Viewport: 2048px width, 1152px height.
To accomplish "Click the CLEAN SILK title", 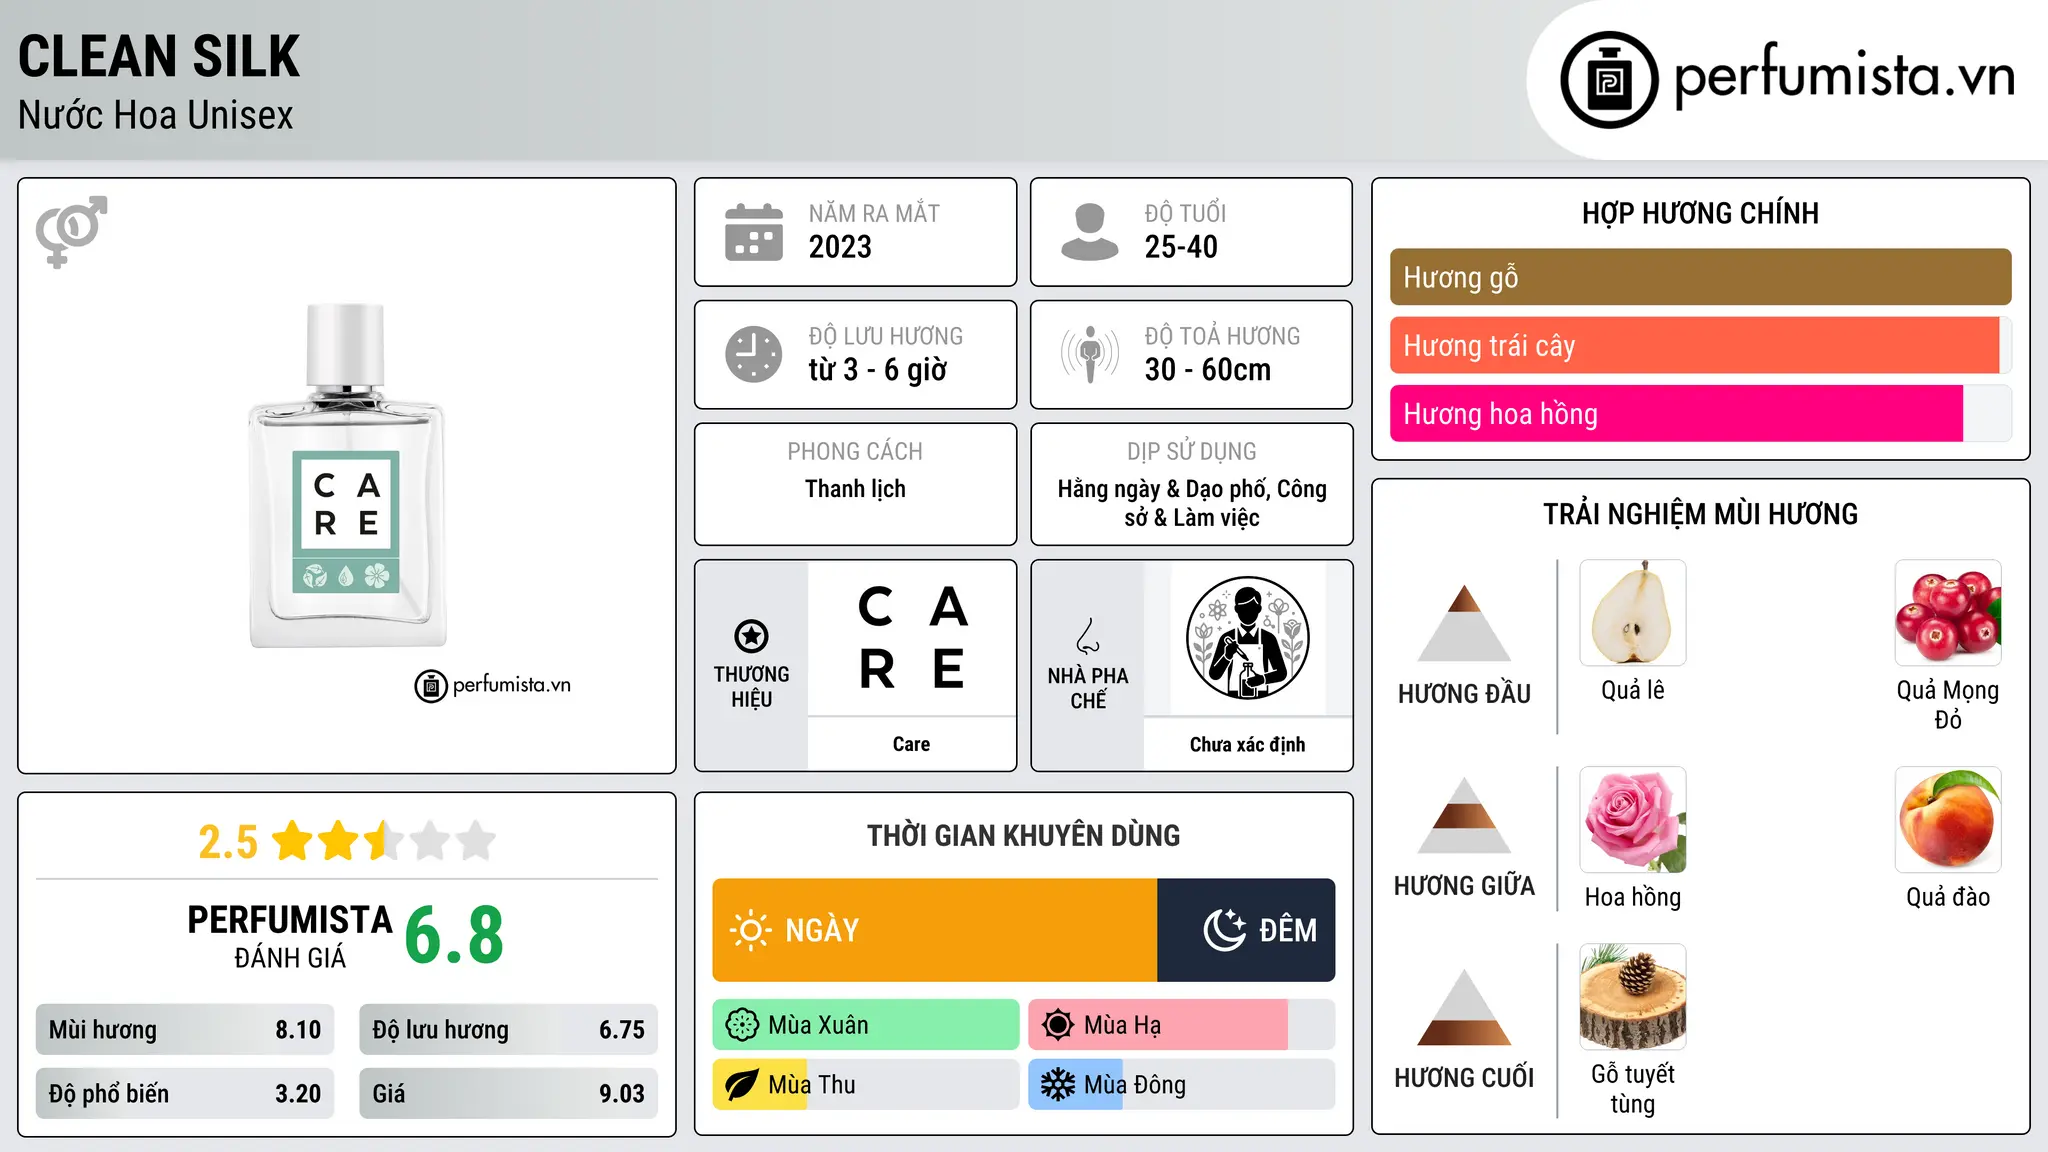I will [159, 57].
